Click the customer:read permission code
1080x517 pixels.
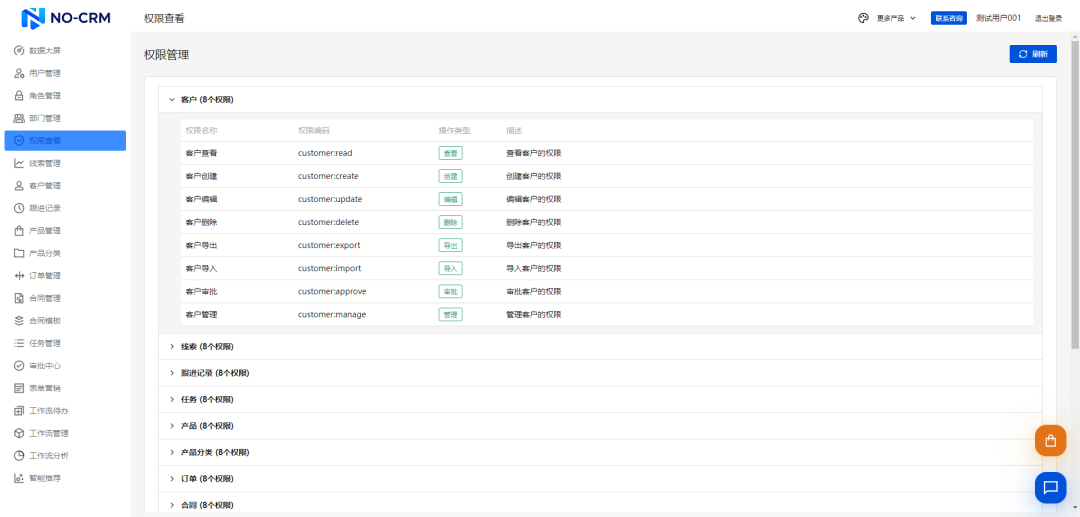(325, 153)
